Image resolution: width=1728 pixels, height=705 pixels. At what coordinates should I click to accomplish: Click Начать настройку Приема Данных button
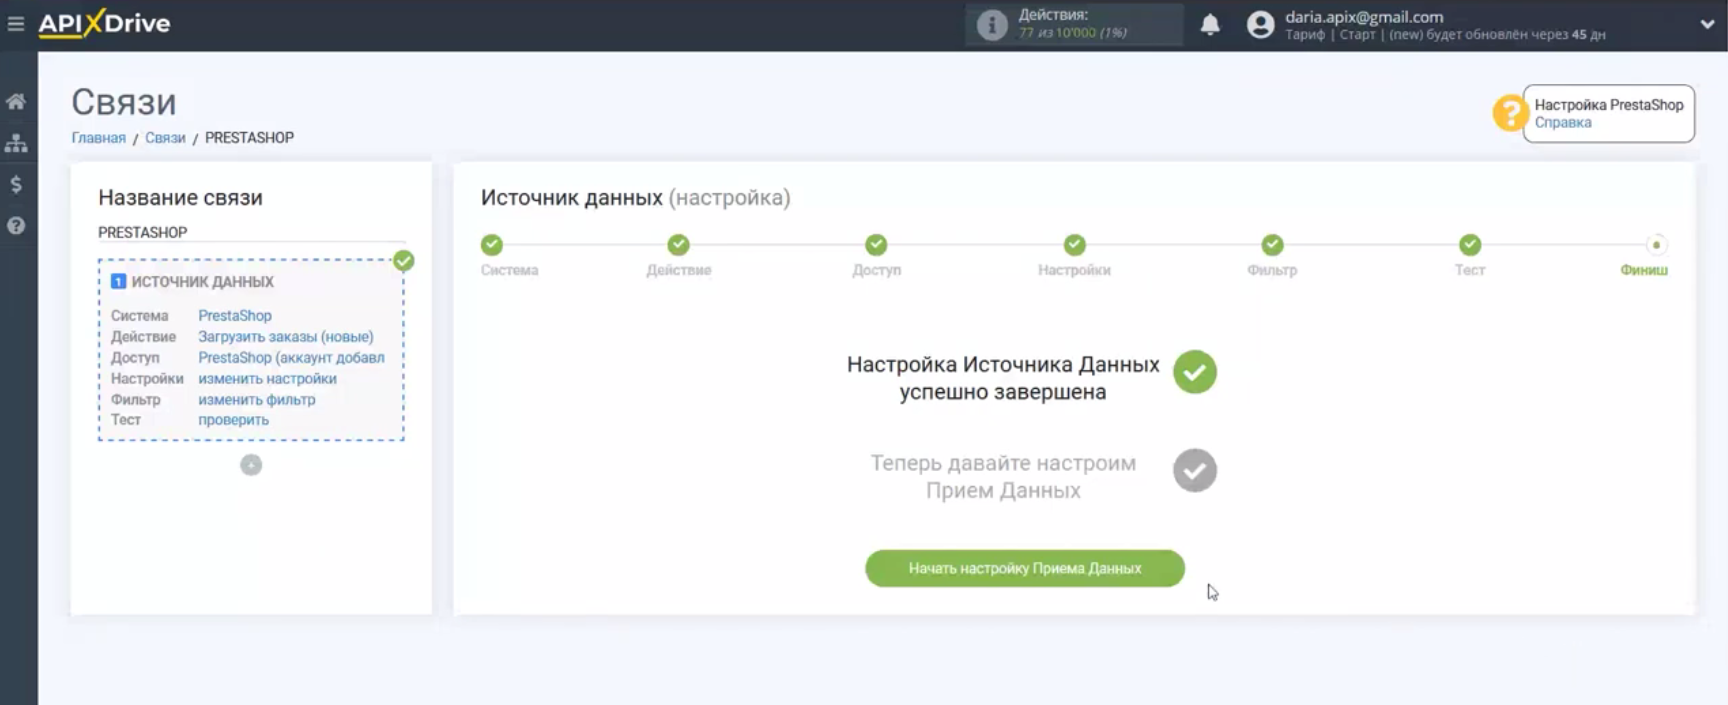point(1025,569)
